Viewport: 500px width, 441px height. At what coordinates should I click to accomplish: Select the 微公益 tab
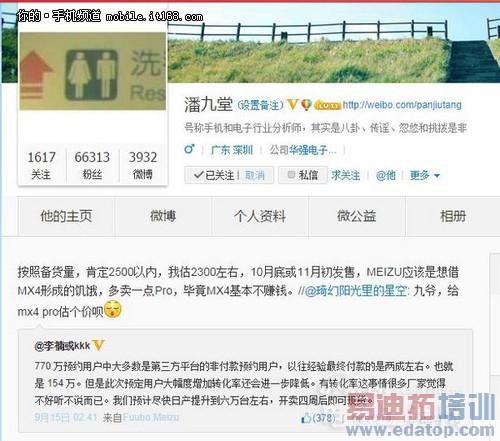[356, 216]
